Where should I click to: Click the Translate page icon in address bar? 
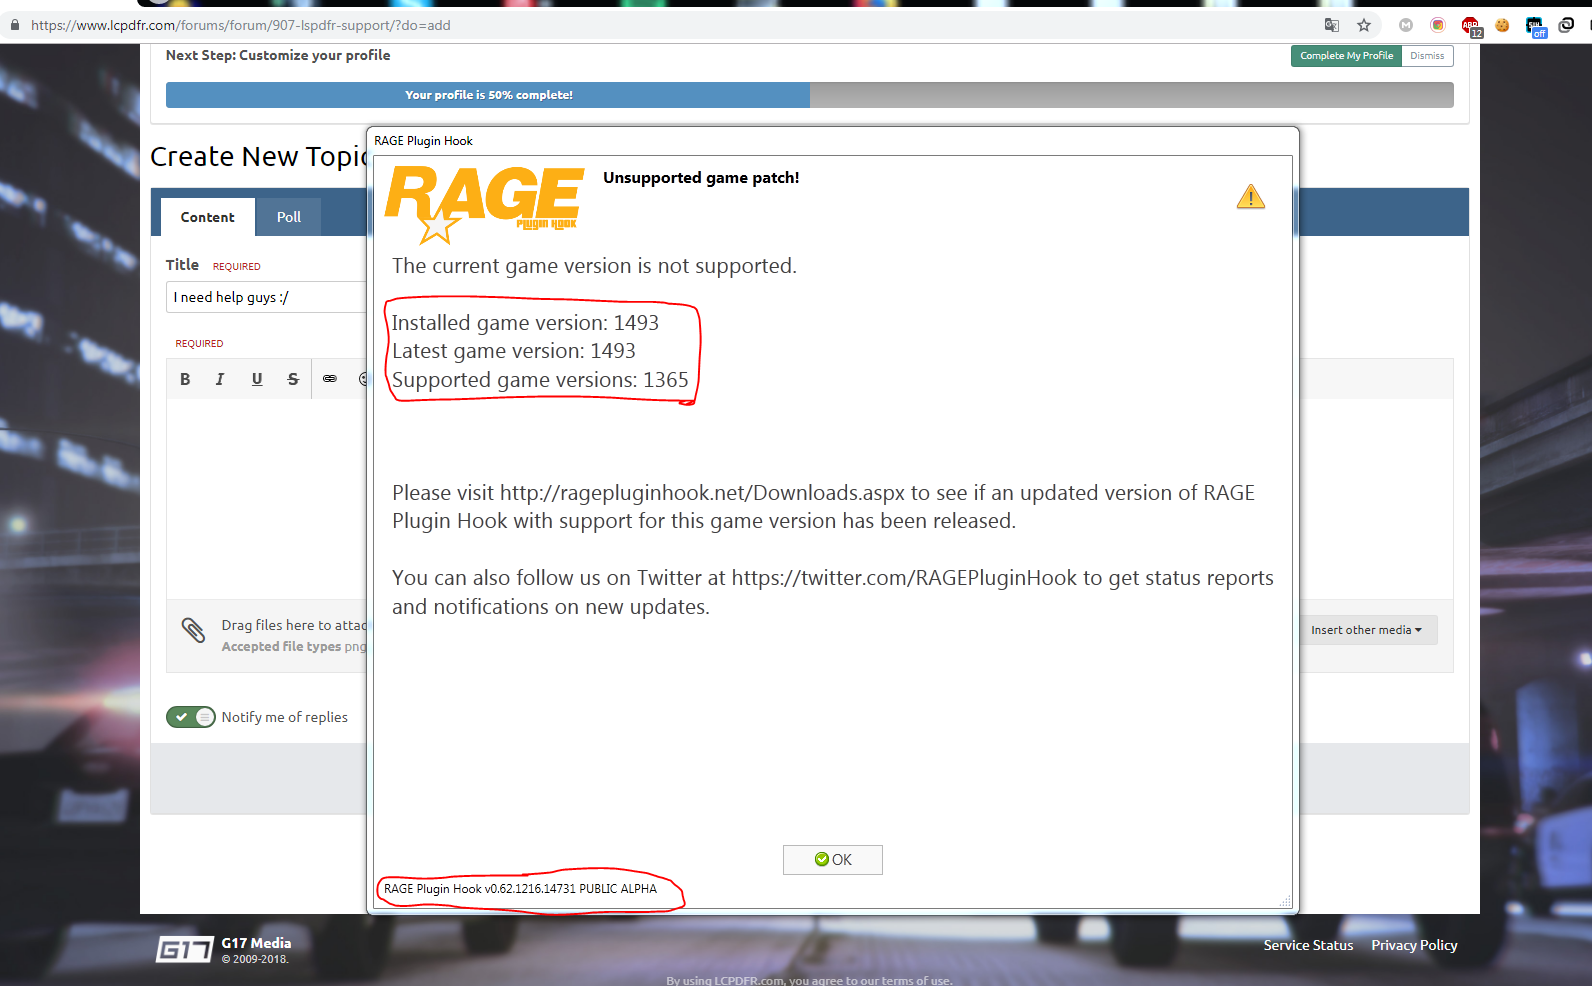(1331, 25)
